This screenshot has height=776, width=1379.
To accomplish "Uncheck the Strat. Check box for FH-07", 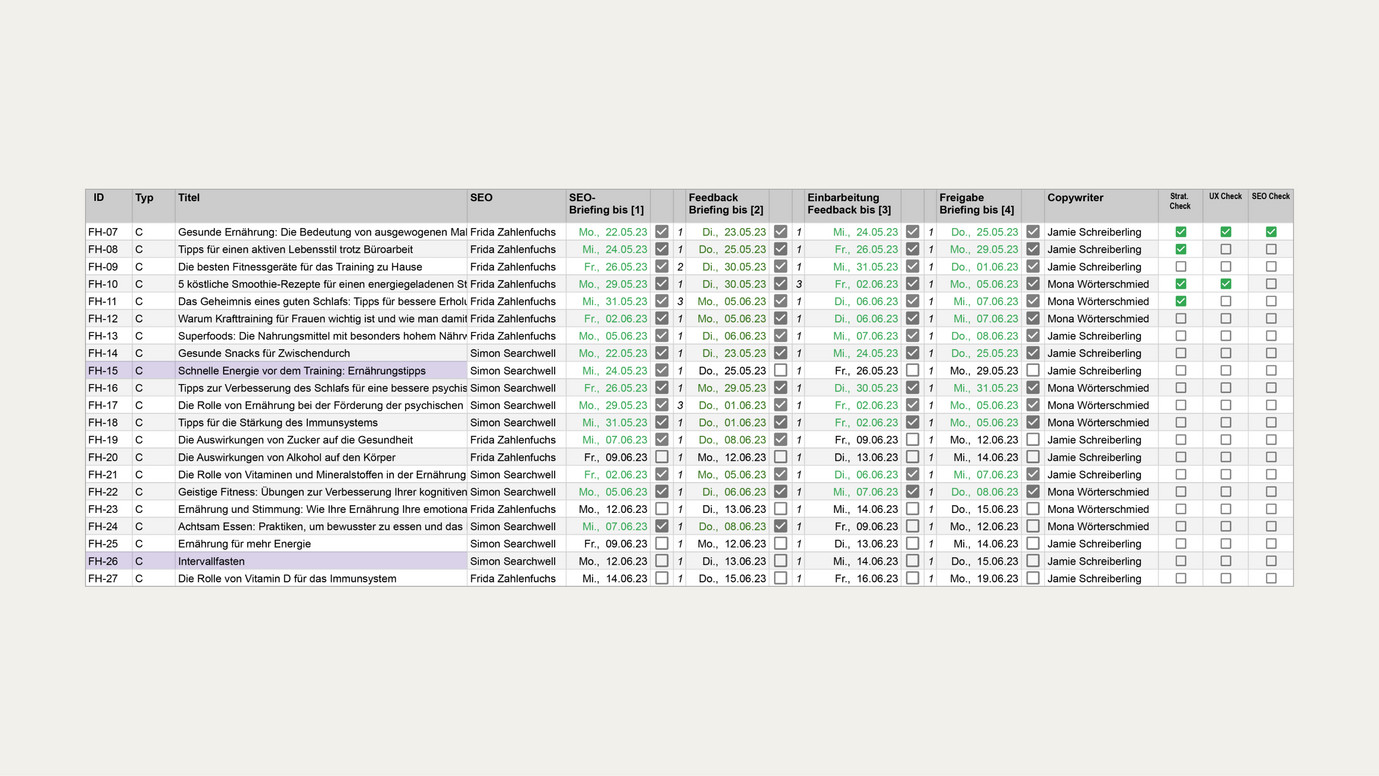I will [1180, 232].
